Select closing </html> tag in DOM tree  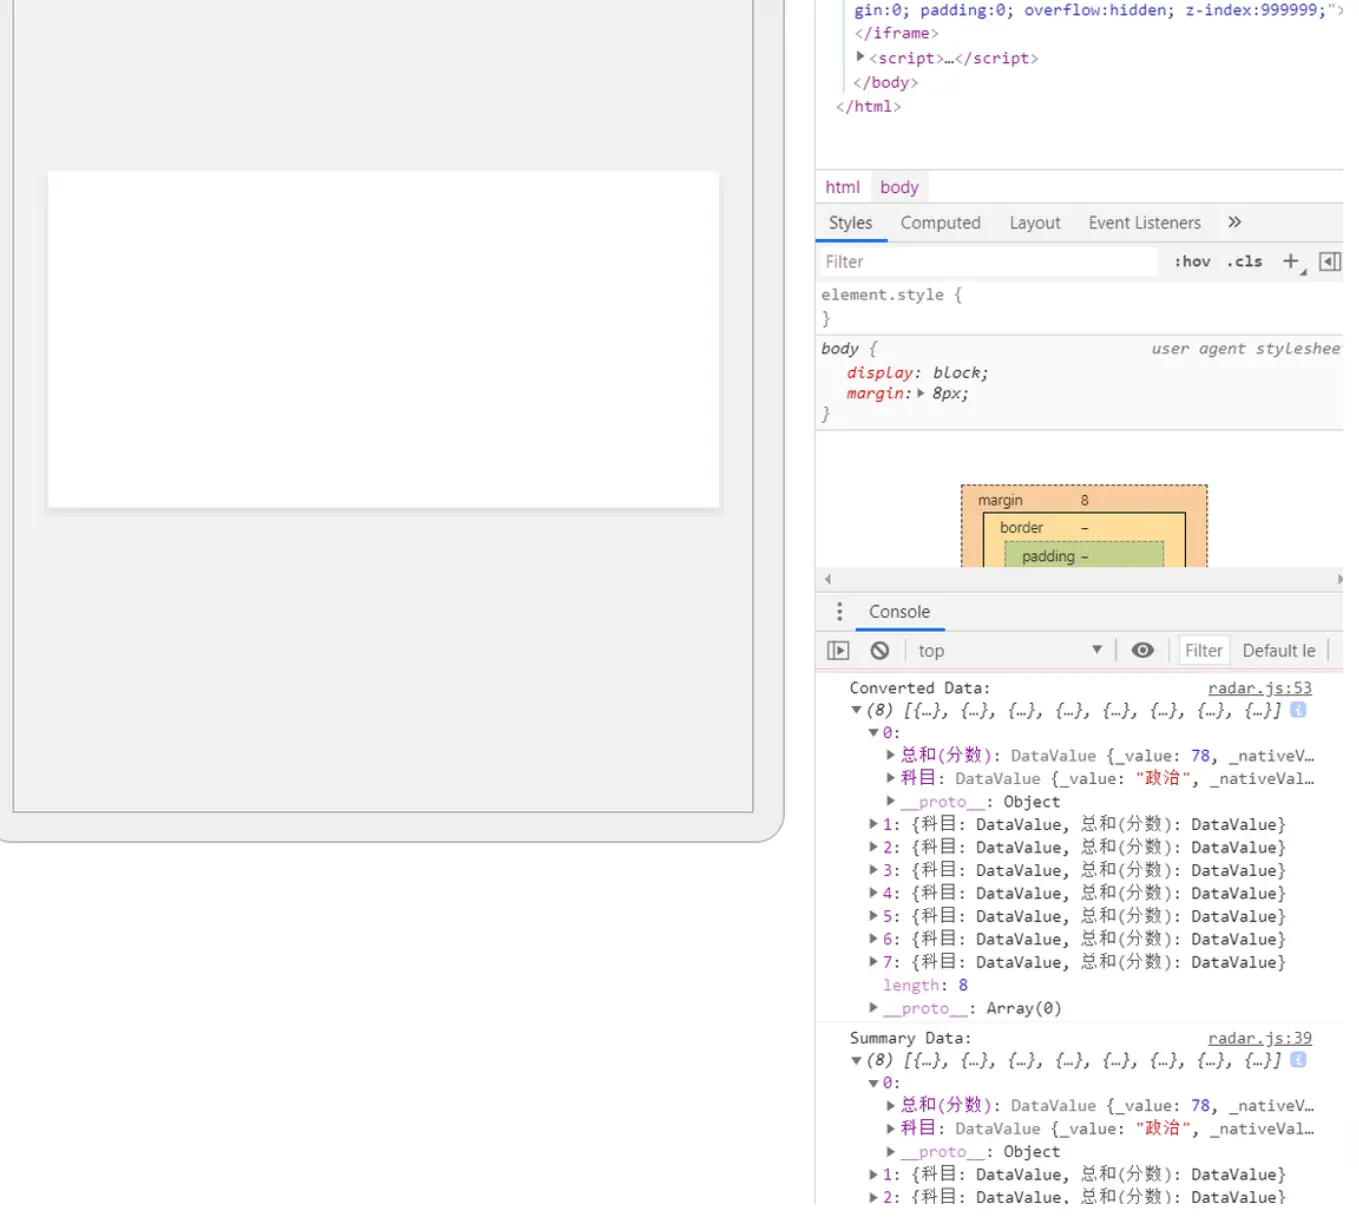pos(868,106)
